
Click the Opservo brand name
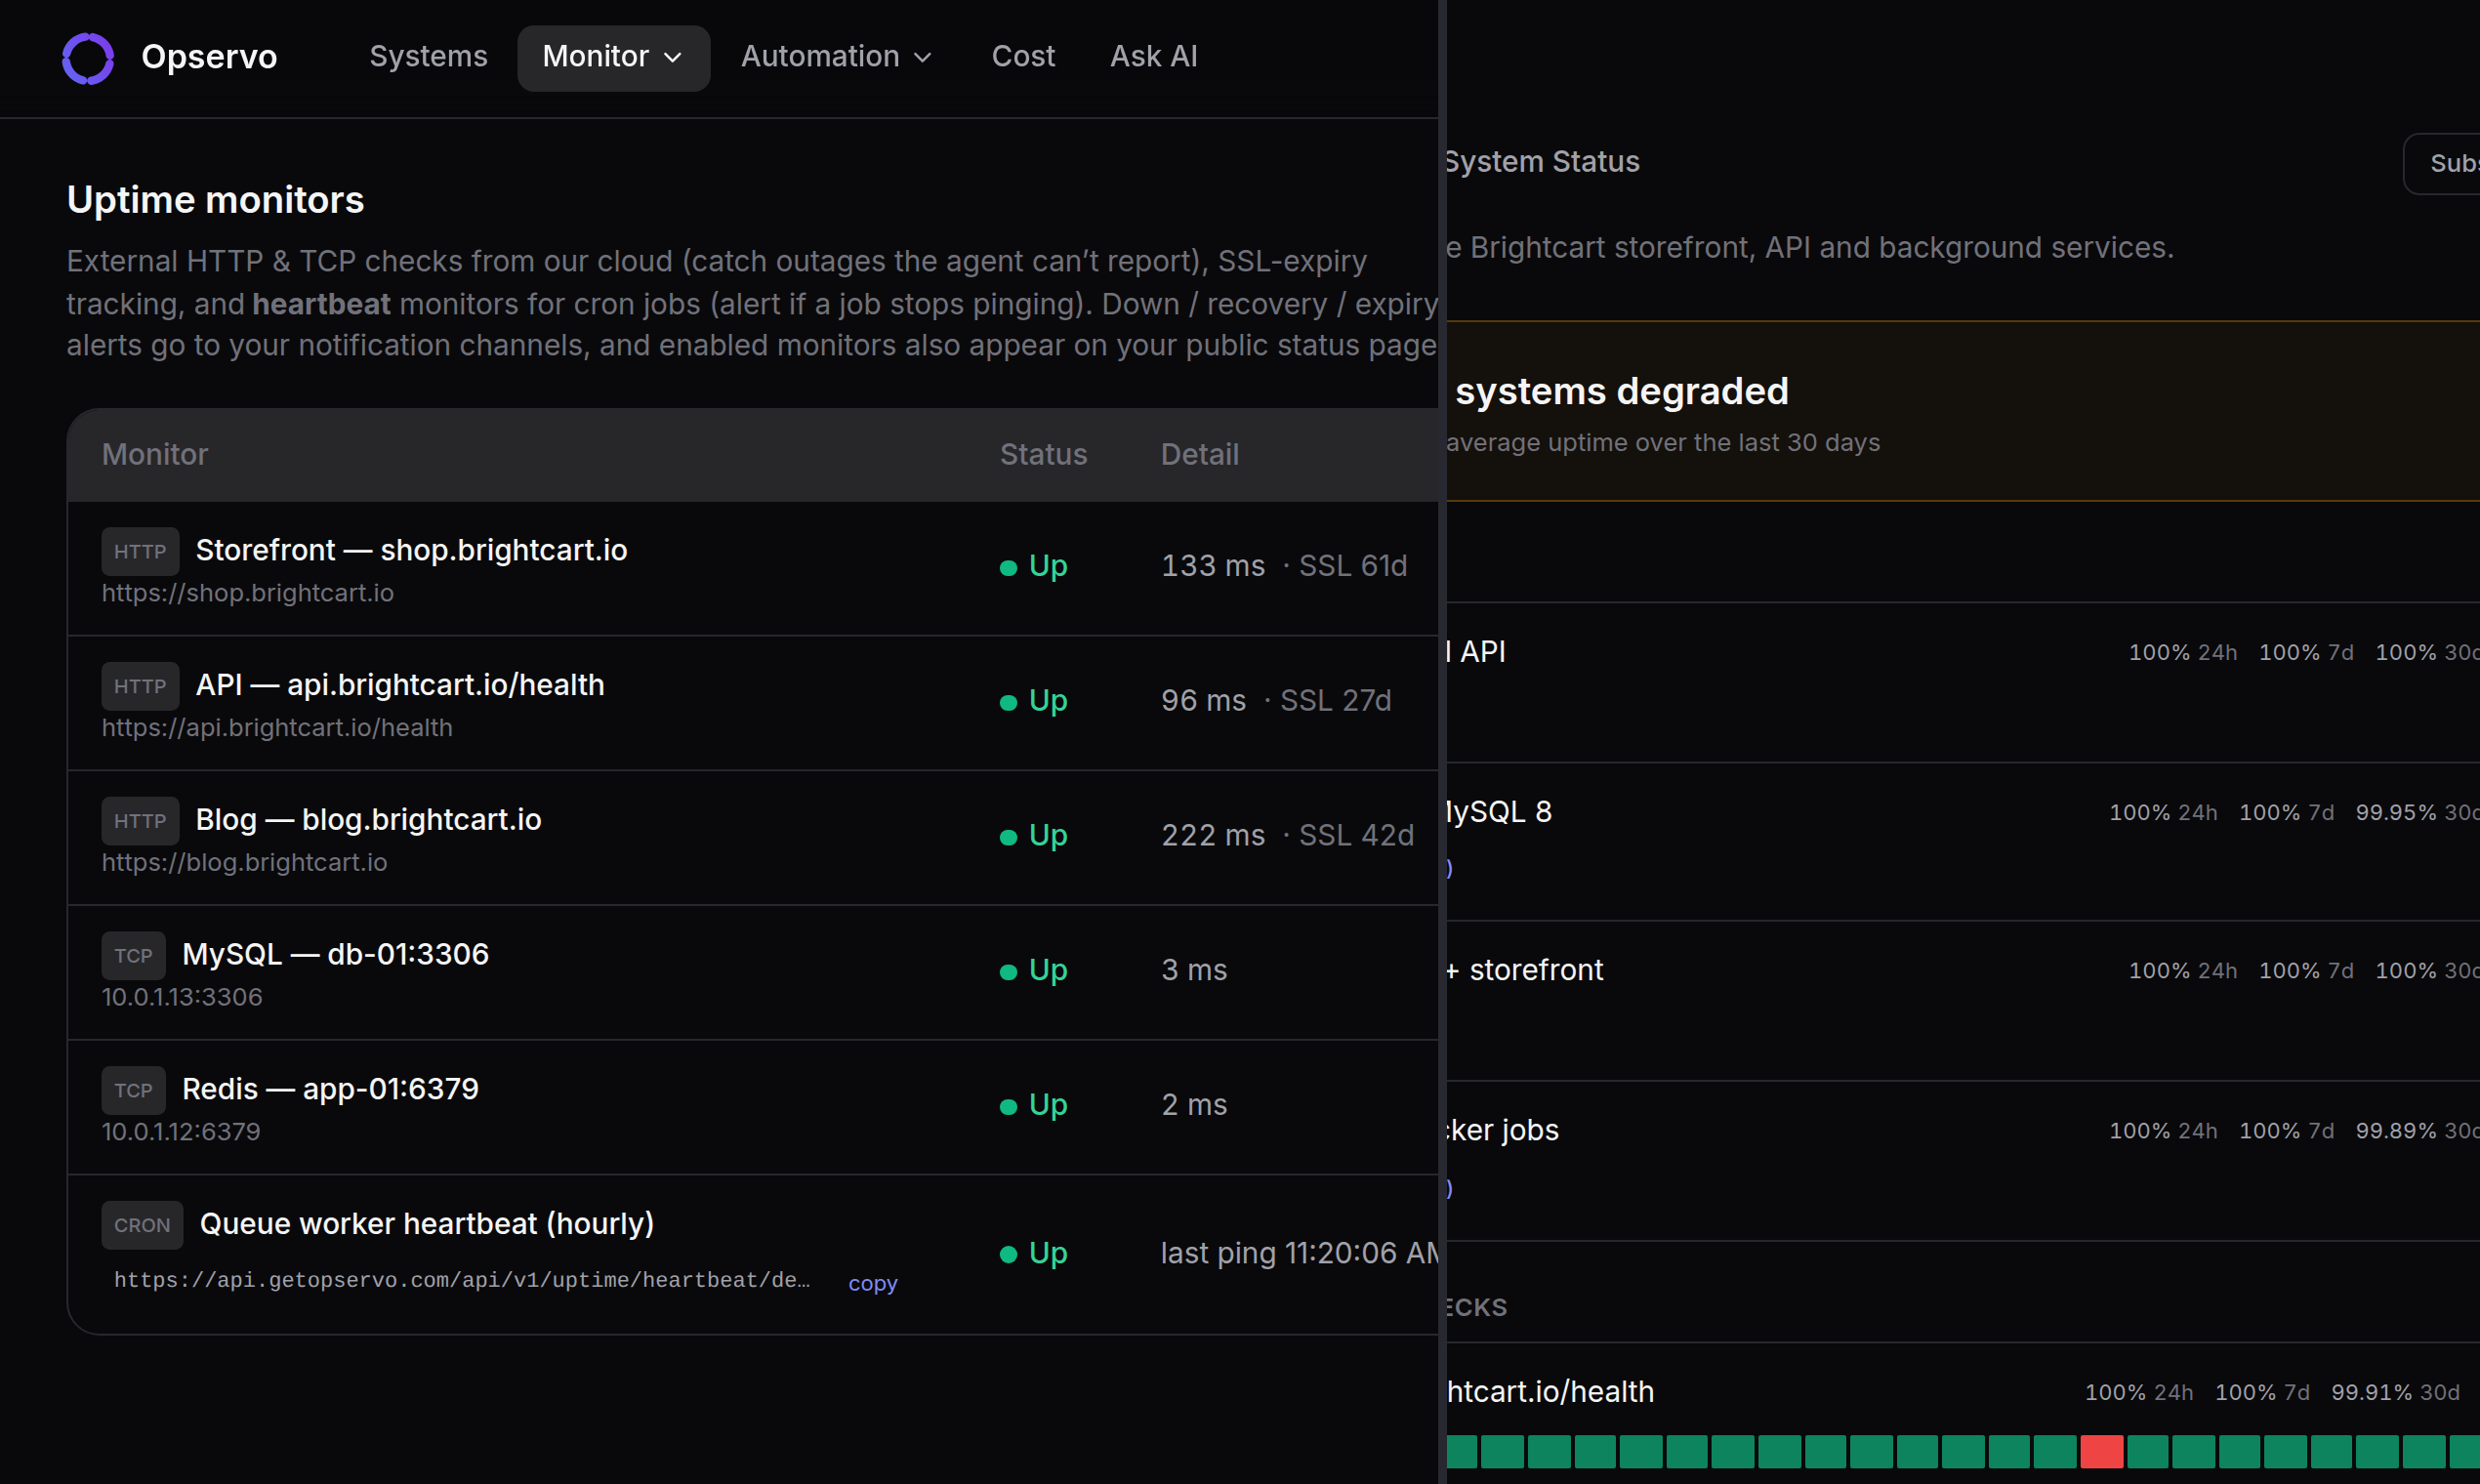pos(209,57)
